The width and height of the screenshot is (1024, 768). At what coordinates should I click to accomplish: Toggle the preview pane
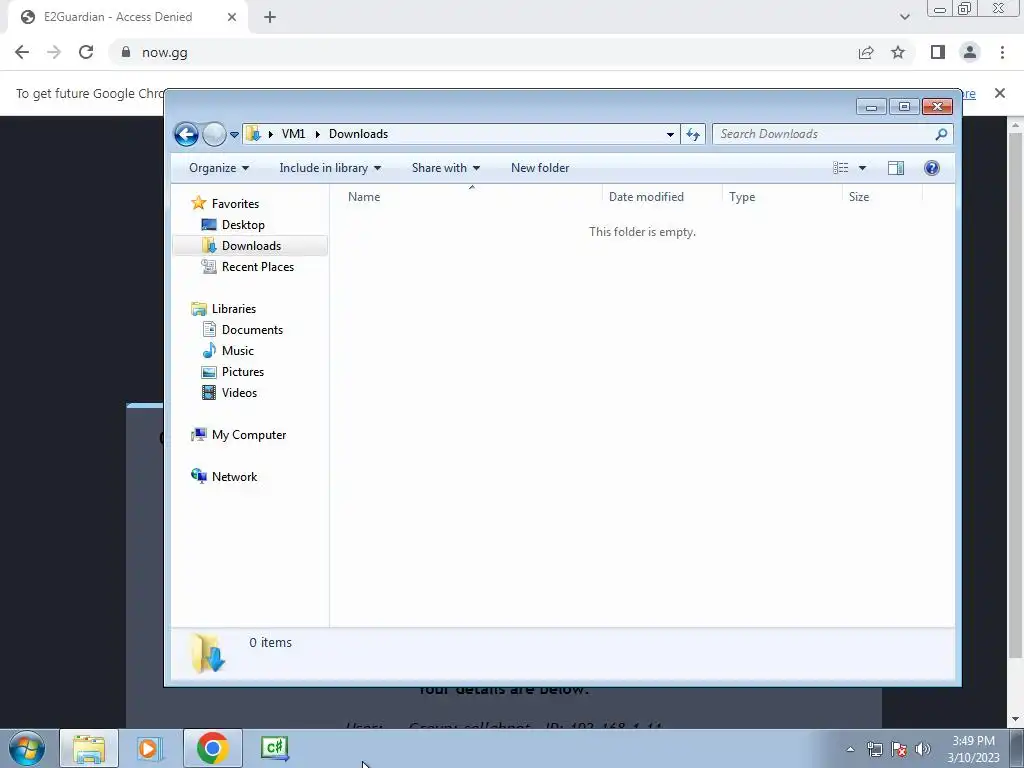click(896, 168)
